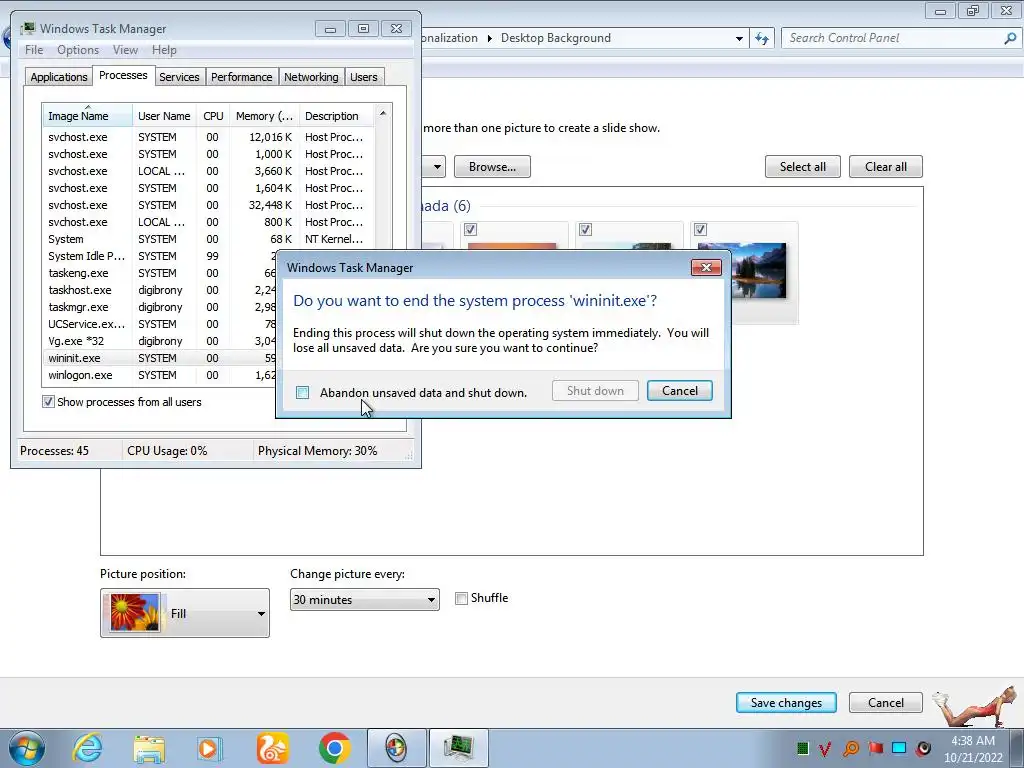Open the File menu in Task Manager
Screen dimensions: 1024x768
click(x=34, y=50)
